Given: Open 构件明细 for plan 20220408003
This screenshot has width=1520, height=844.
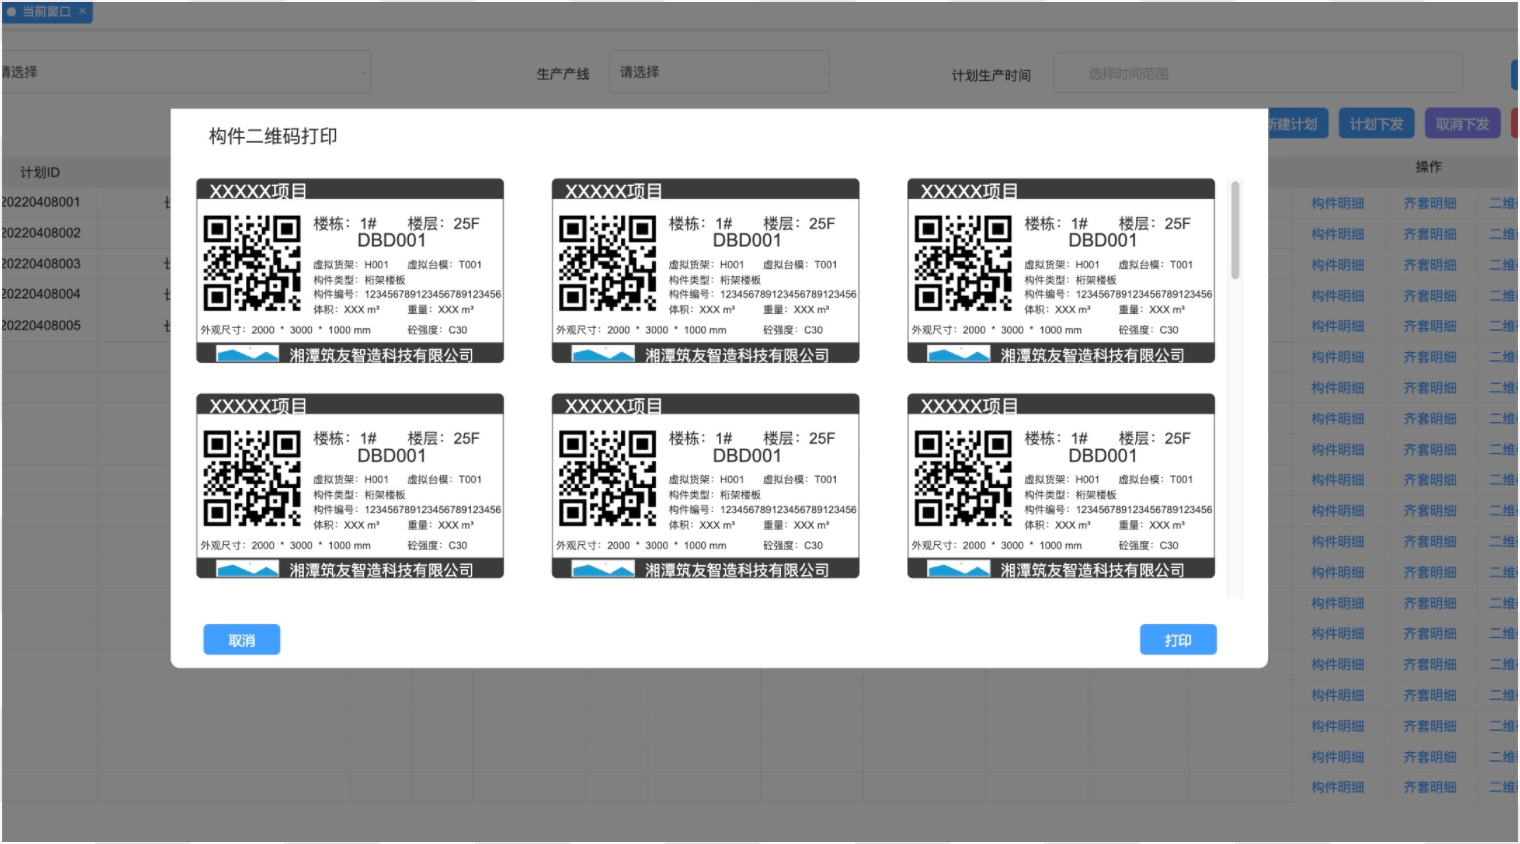Looking at the screenshot, I should tap(1338, 265).
